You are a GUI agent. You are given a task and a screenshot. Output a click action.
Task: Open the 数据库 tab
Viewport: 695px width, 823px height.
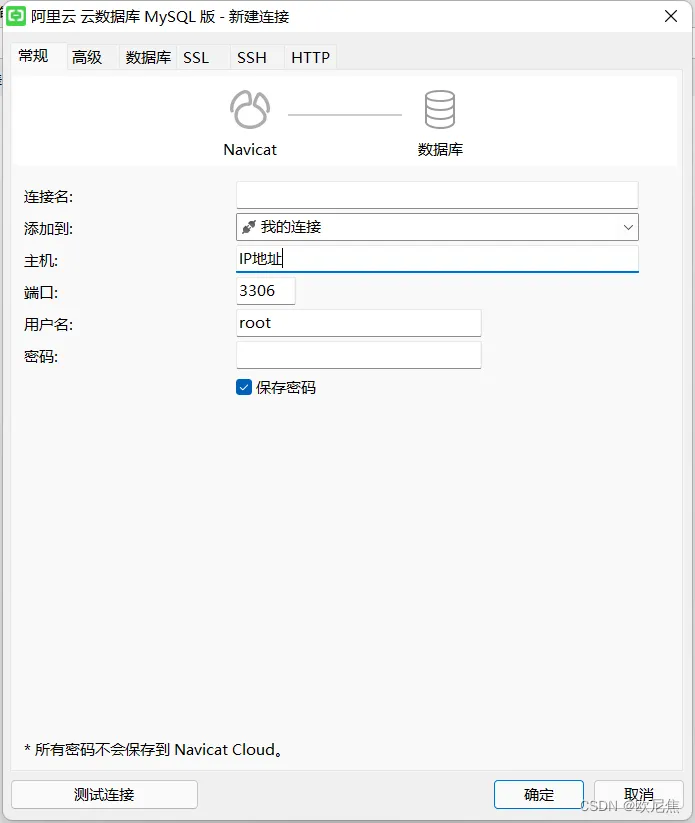[148, 57]
